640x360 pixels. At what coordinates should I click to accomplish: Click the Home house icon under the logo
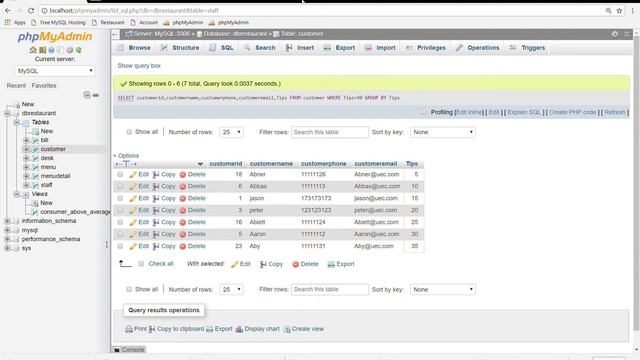[x=33, y=50]
